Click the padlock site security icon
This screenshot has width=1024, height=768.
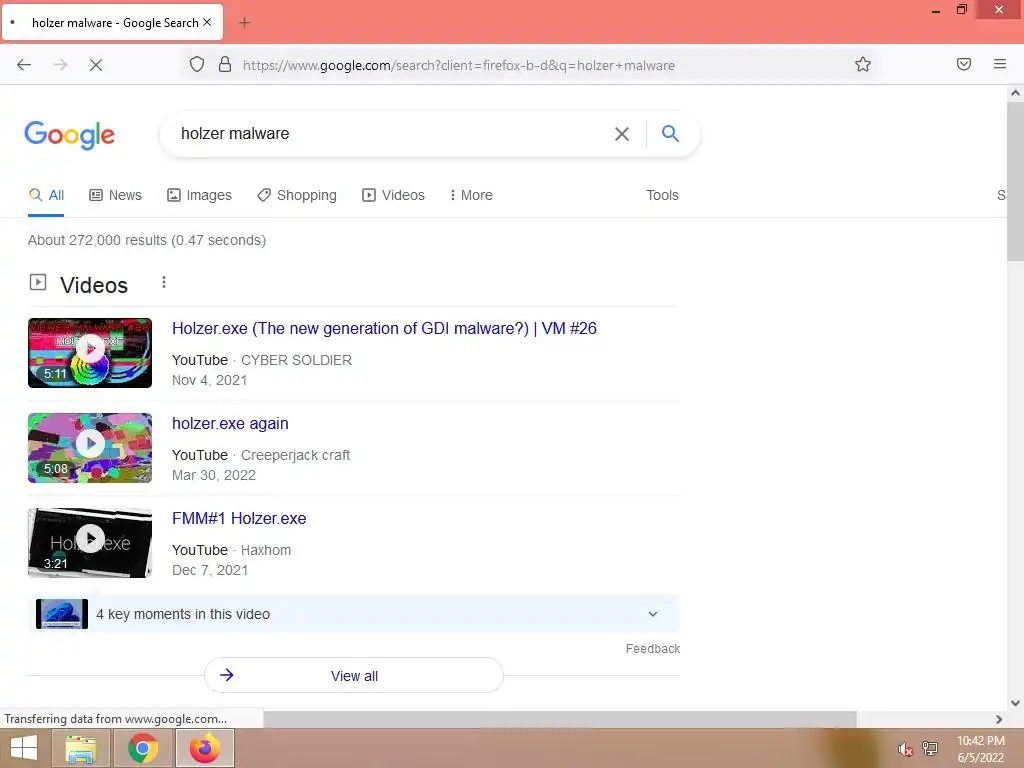point(225,64)
